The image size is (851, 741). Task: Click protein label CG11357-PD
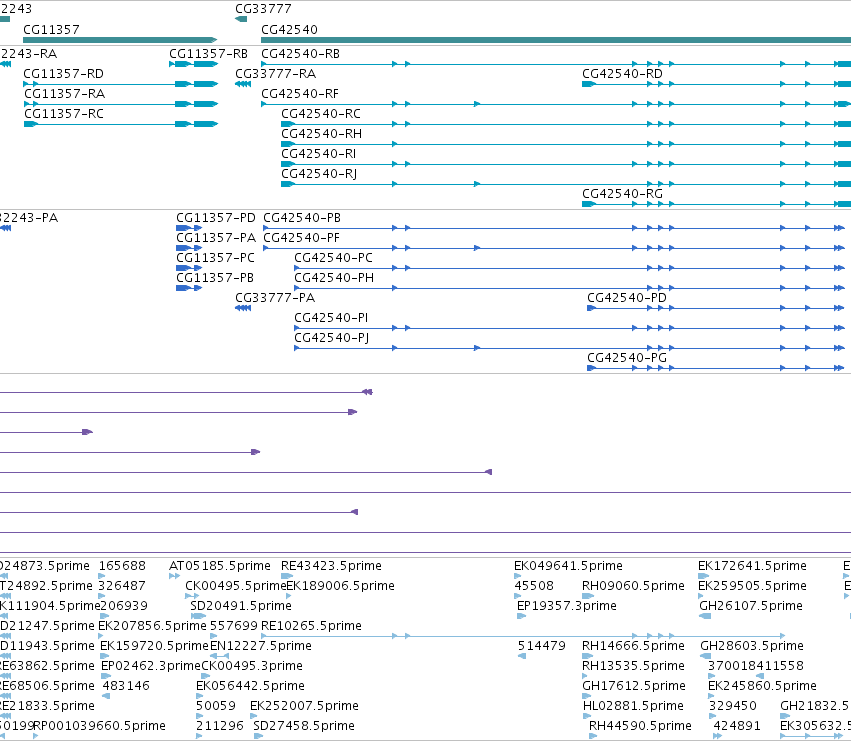[x=215, y=218]
